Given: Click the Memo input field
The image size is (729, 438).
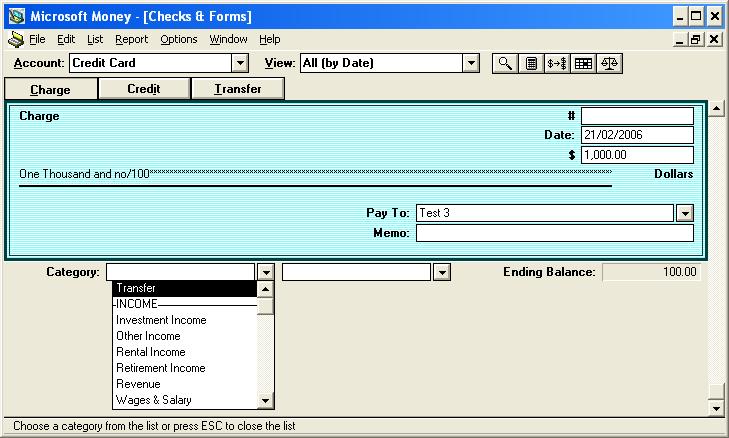Looking at the screenshot, I should tap(555, 233).
